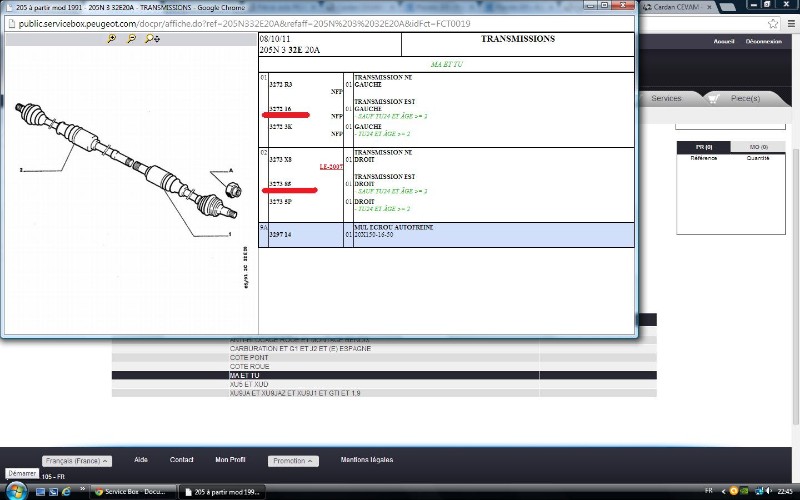Click part reference 3272 R3
Viewport: 800px width, 500px height.
tap(281, 85)
